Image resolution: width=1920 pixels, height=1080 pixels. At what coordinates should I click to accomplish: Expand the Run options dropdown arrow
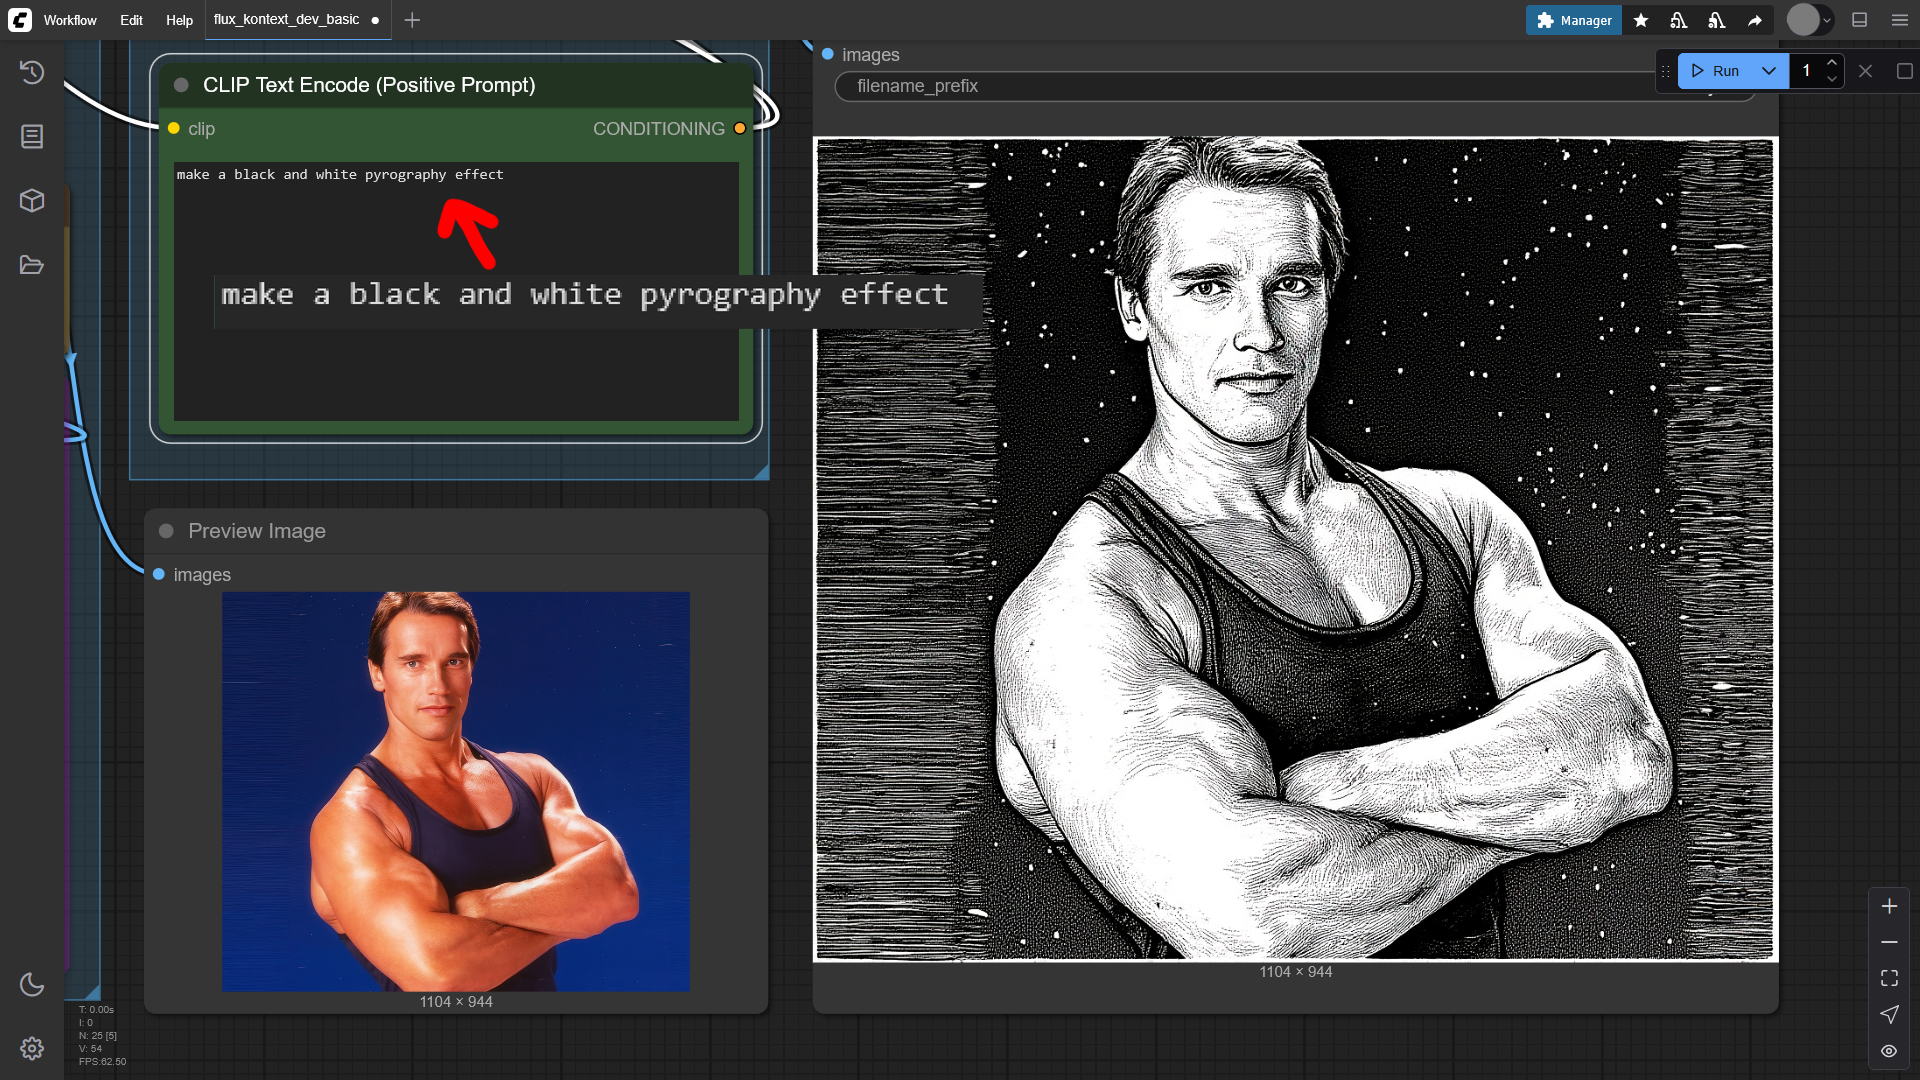[1769, 71]
